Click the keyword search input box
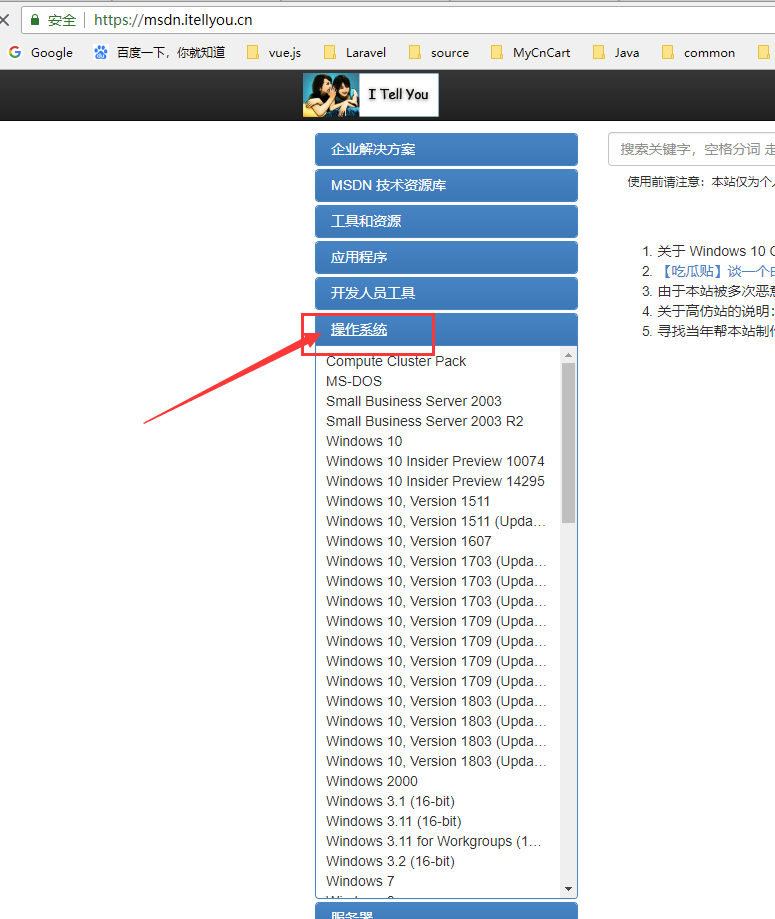 tap(692, 149)
